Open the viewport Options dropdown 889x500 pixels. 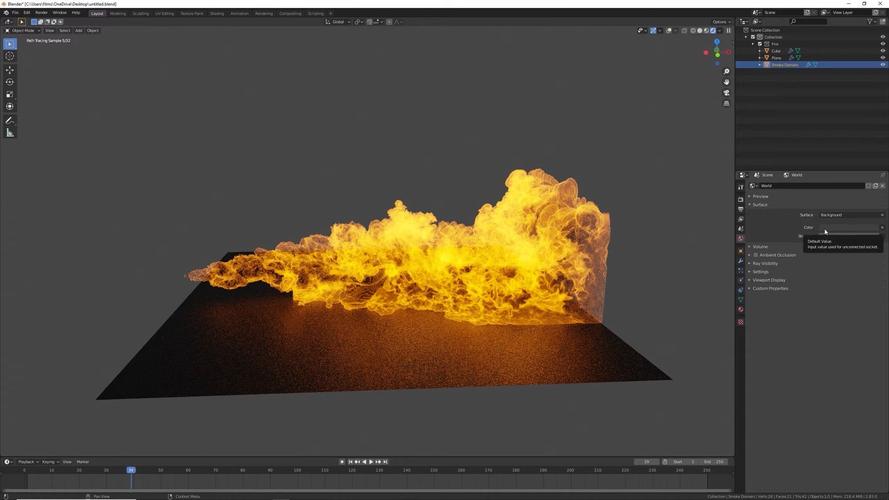(x=721, y=22)
